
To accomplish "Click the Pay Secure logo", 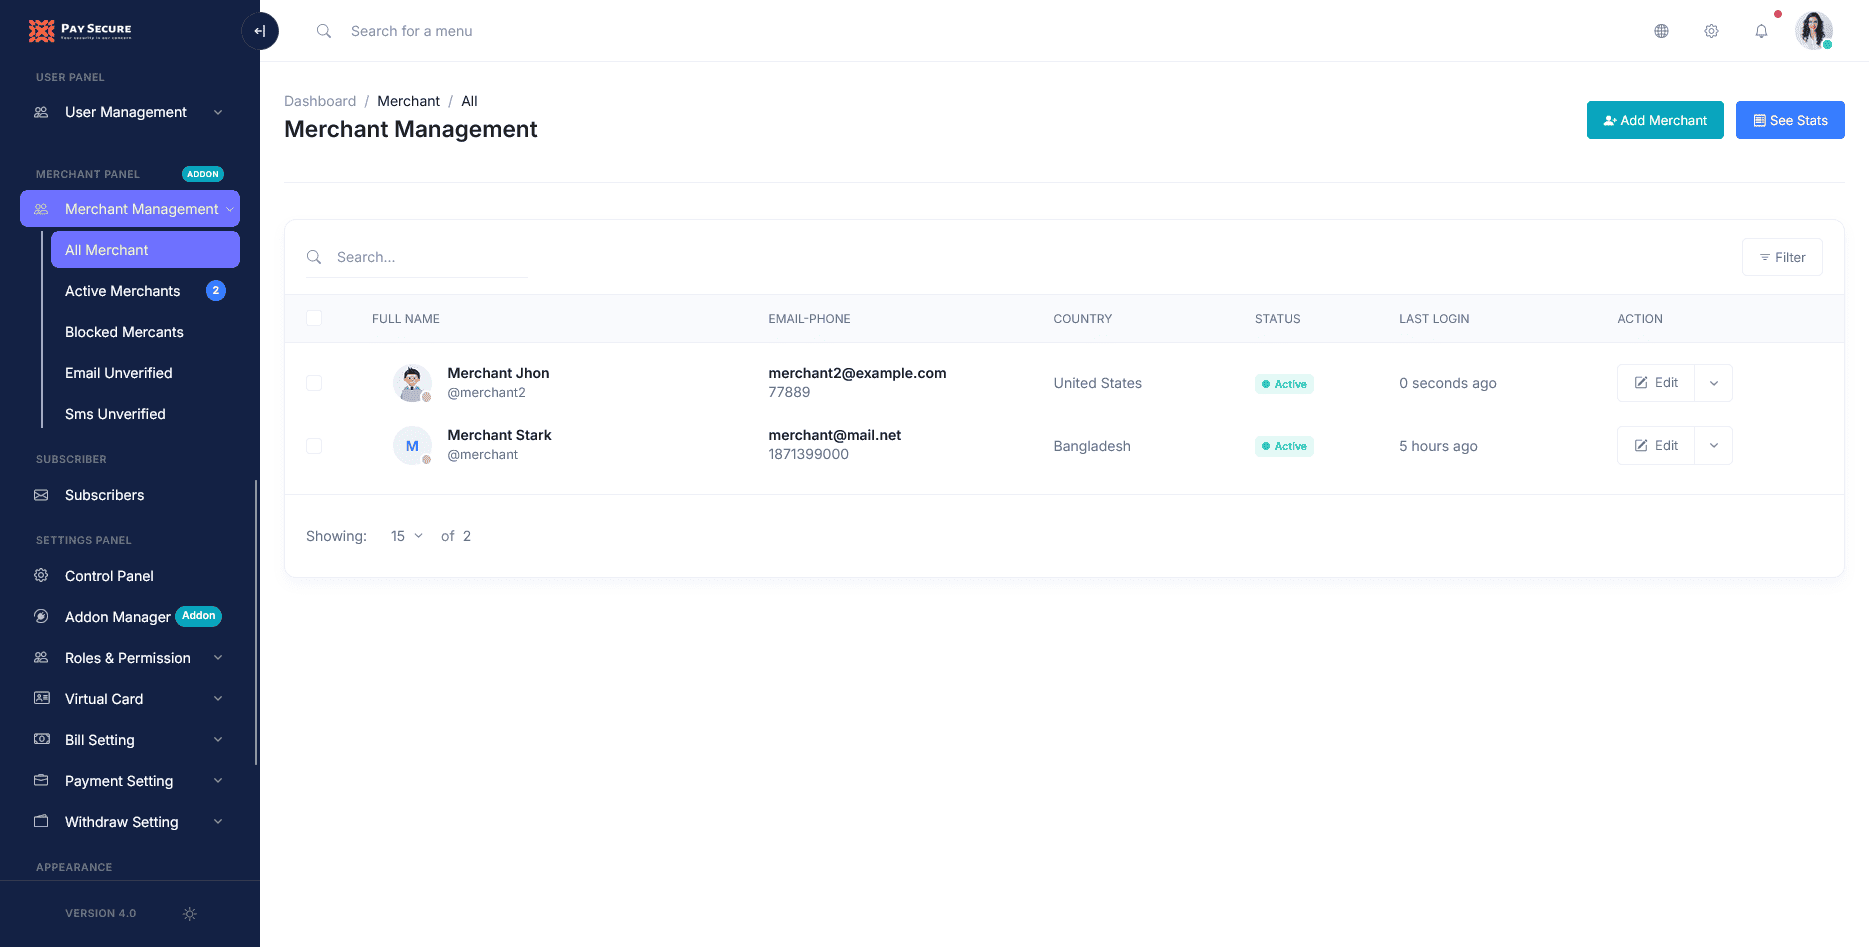I will (x=80, y=30).
